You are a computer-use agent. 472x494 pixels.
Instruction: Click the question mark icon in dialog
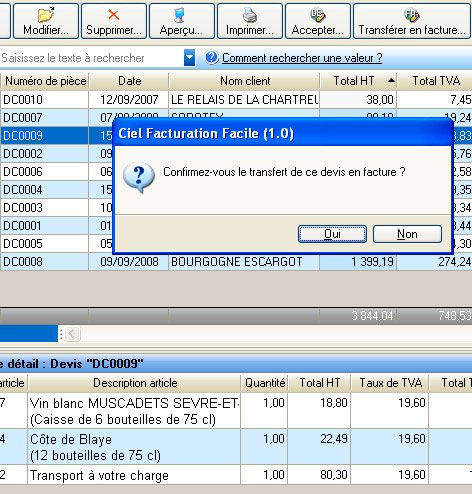[139, 177]
